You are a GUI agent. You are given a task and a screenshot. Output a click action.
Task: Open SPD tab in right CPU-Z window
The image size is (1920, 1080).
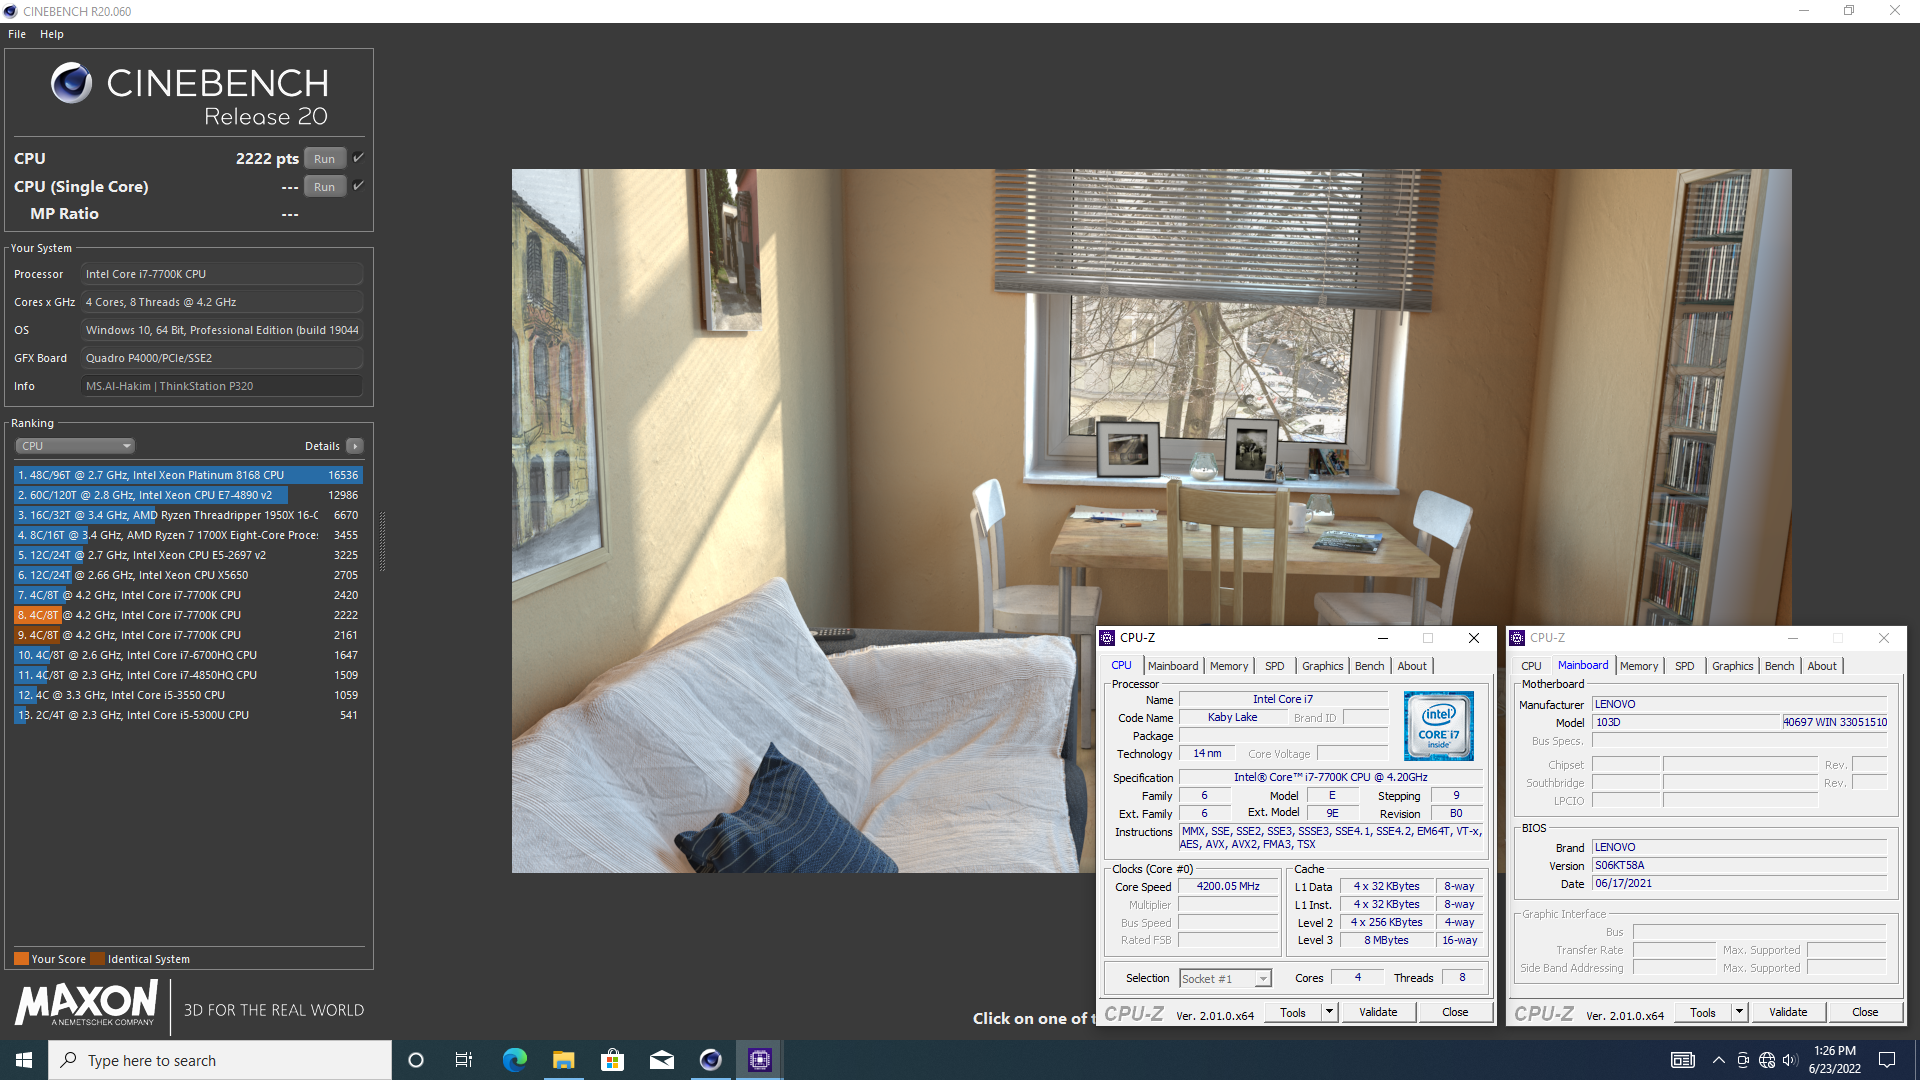1685,666
